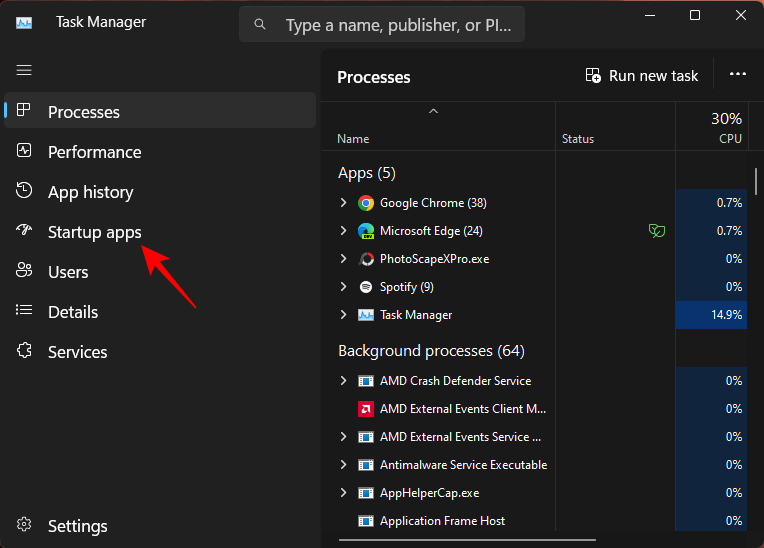The width and height of the screenshot is (764, 548).
Task: Click the Google Chrome app icon
Action: (x=366, y=203)
